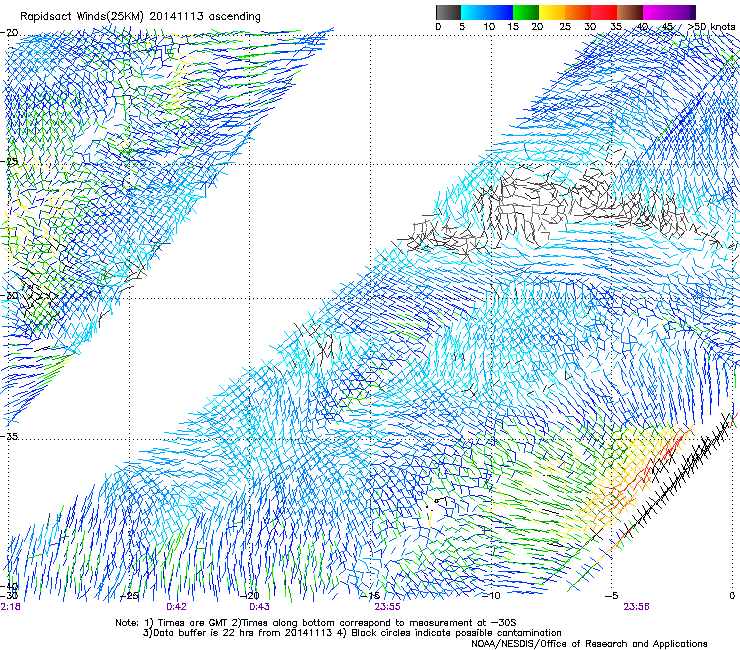Click the brown 35-40 knots legend swatch
The image size is (740, 650).
click(630, 12)
